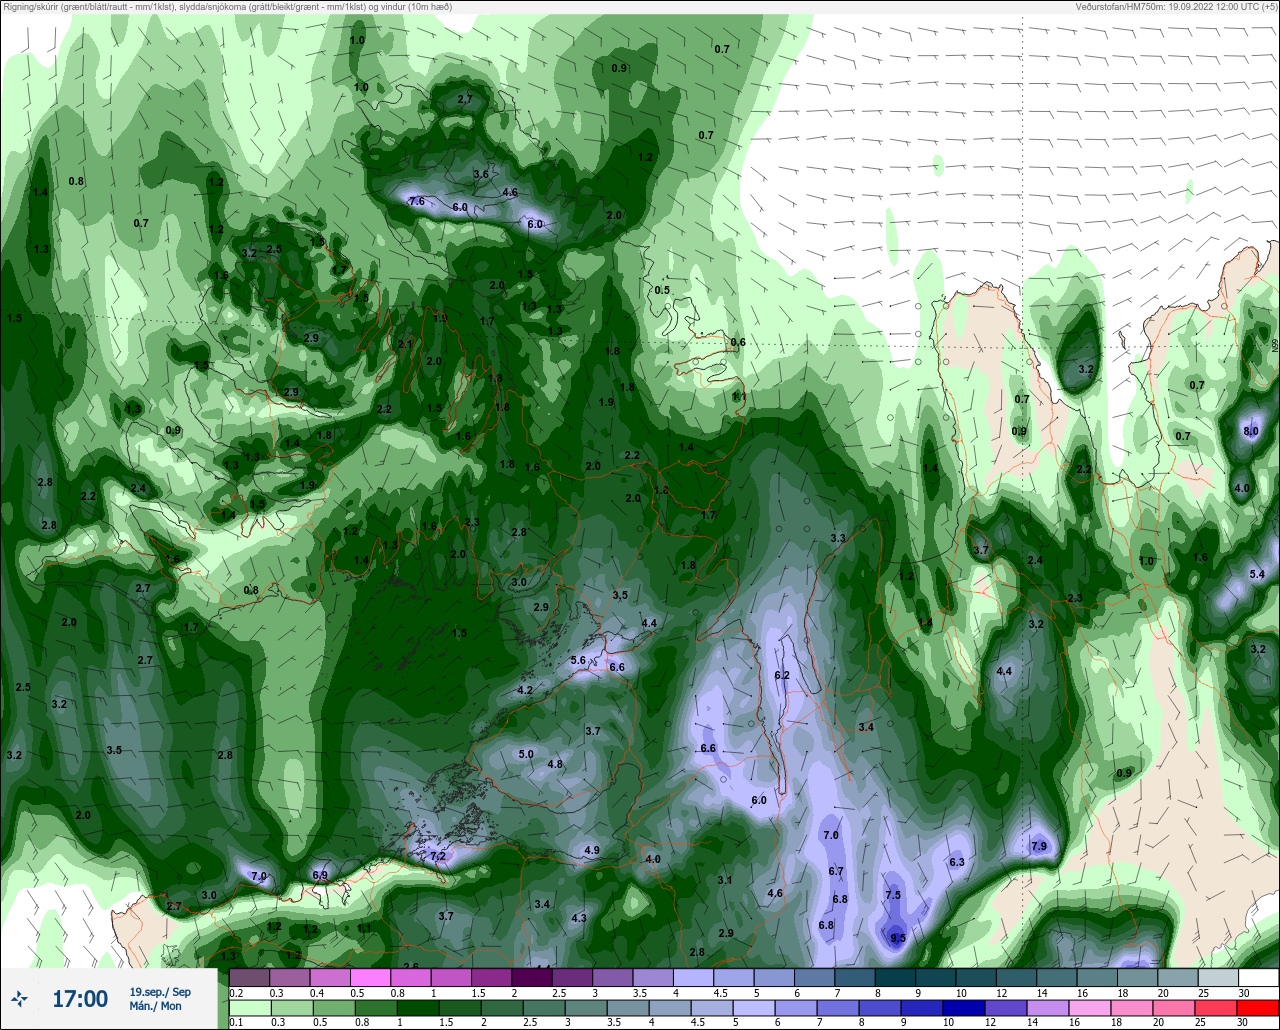Pick the dark teal 8–9 swatch in upper legend
This screenshot has width=1280, height=1030.
point(895,977)
